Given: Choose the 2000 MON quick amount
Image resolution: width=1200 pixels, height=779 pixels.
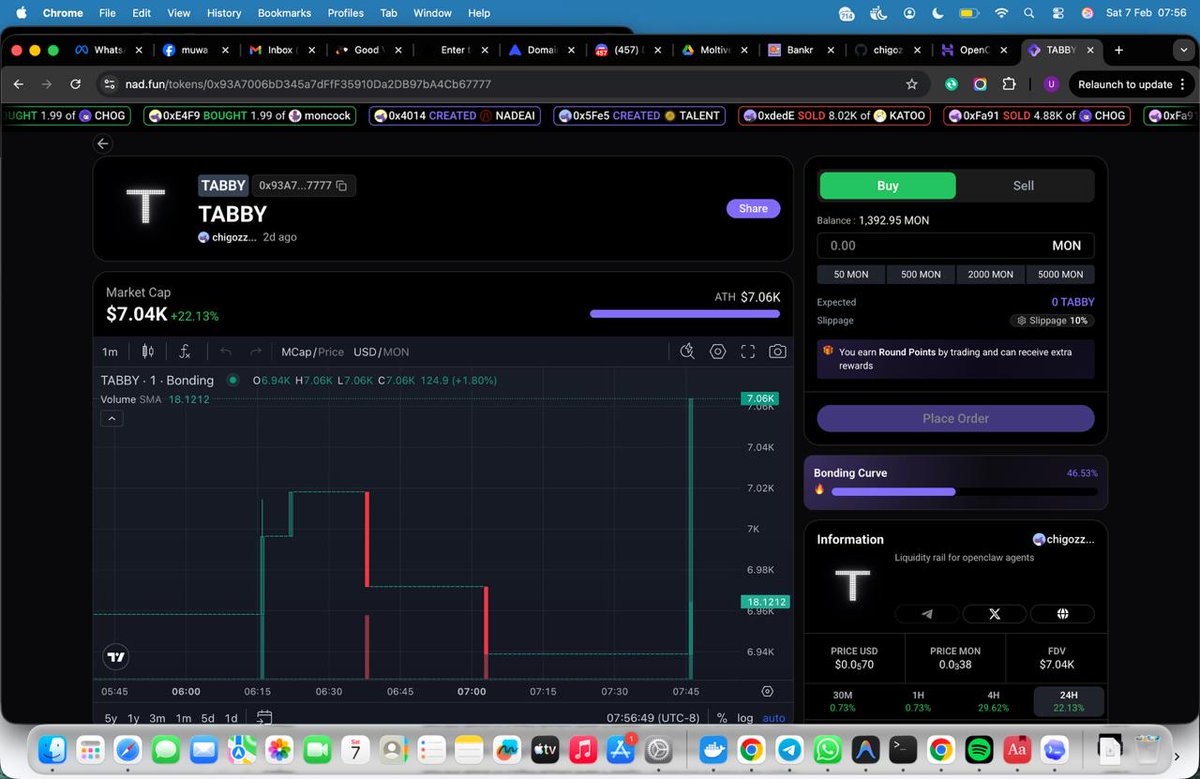Looking at the screenshot, I should (x=990, y=274).
